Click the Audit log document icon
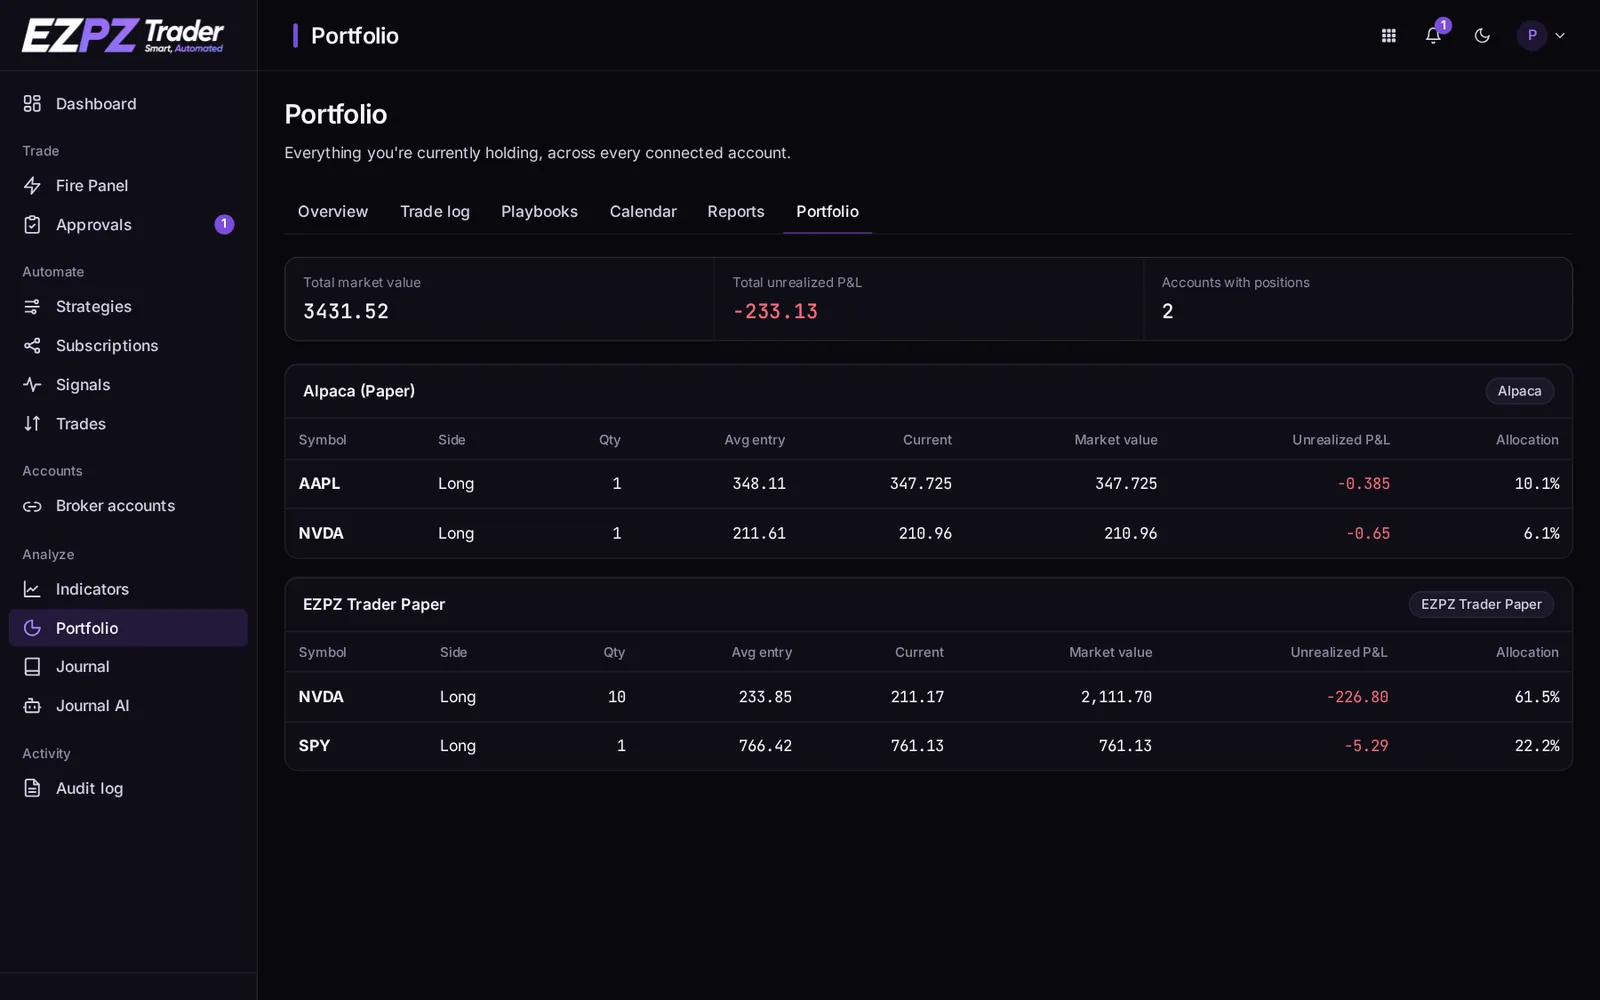This screenshot has width=1600, height=1000. click(x=32, y=789)
